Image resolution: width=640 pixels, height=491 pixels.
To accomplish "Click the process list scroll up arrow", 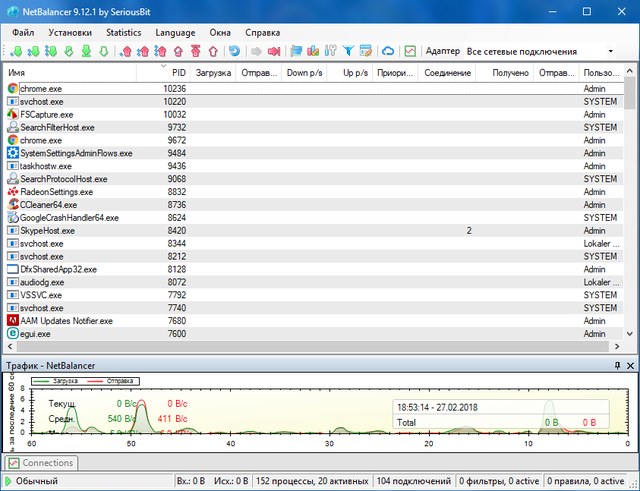I will (629, 70).
